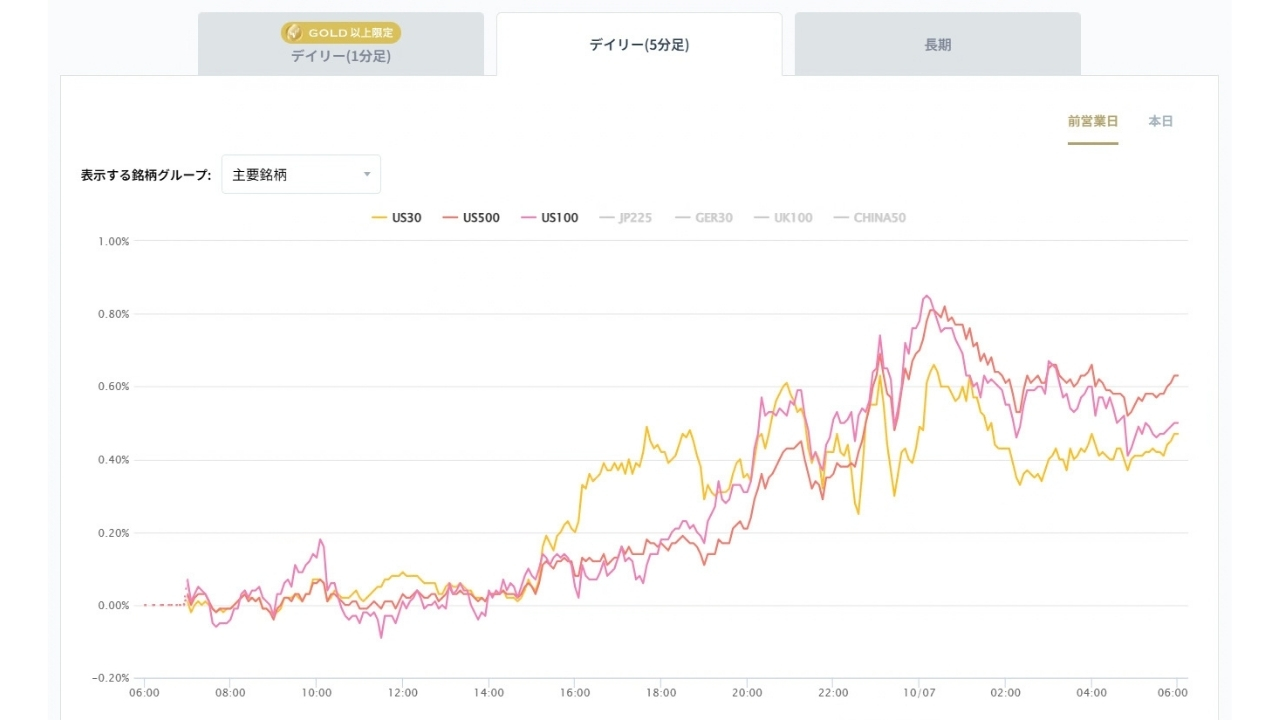Click the 20:00 time axis label
The image size is (1280, 720).
(x=747, y=692)
